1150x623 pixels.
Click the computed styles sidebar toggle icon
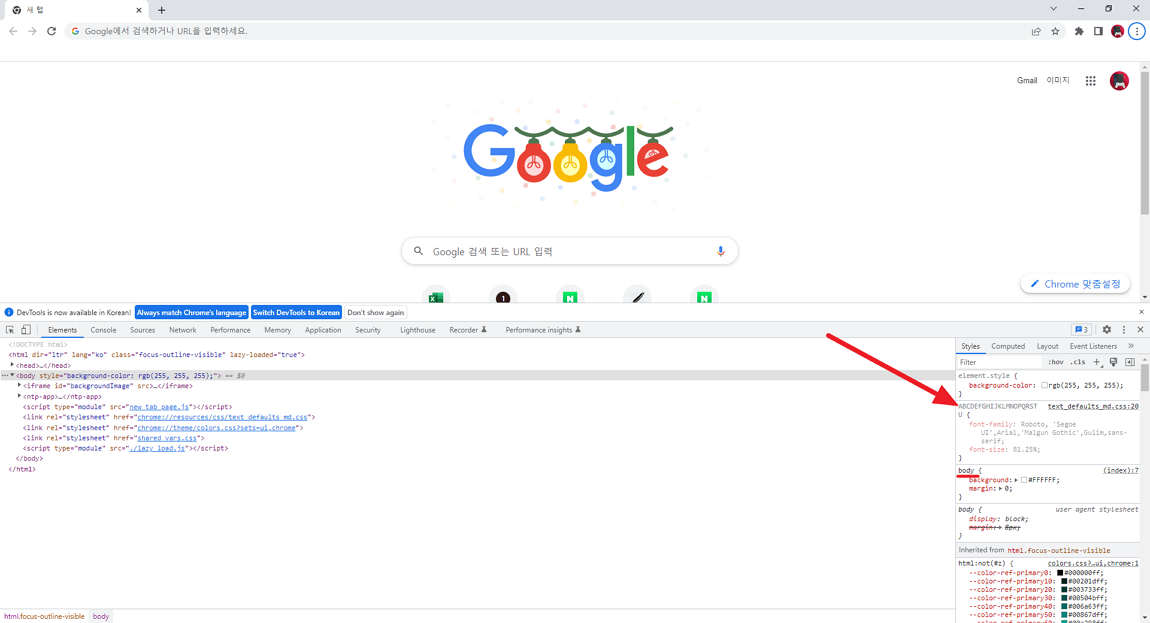1129,362
